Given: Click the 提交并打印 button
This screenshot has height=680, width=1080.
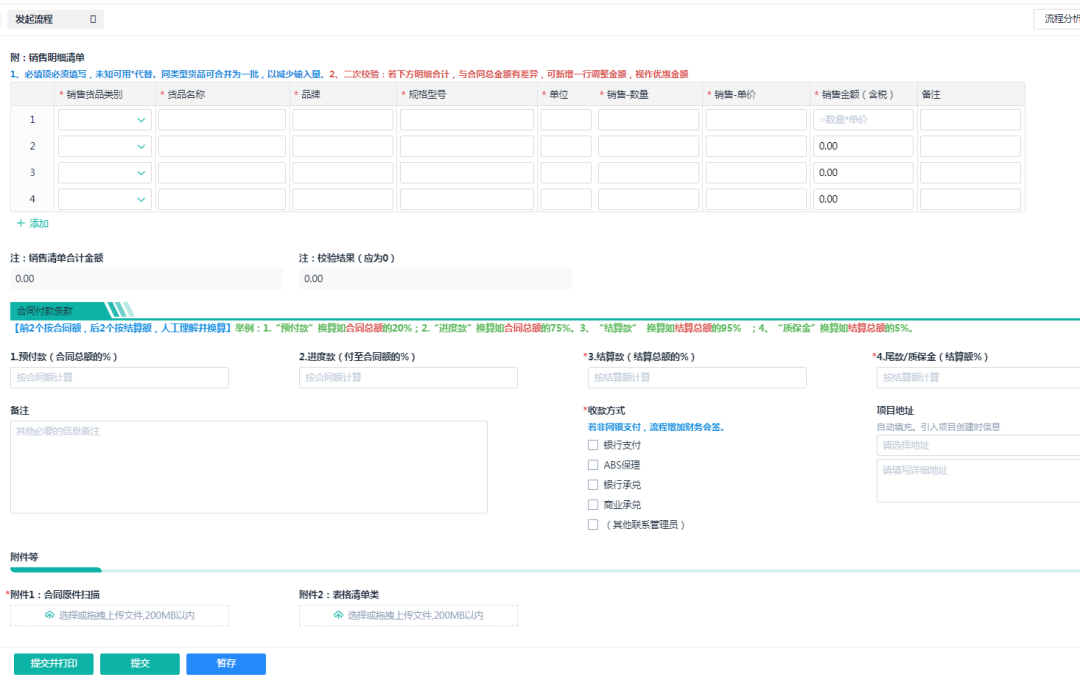Looking at the screenshot, I should tap(54, 663).
